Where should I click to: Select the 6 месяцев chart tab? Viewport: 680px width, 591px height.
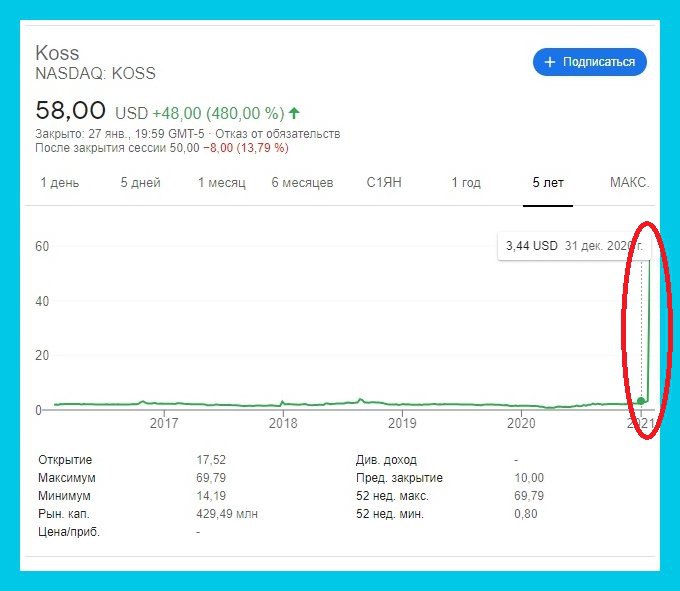coord(302,183)
